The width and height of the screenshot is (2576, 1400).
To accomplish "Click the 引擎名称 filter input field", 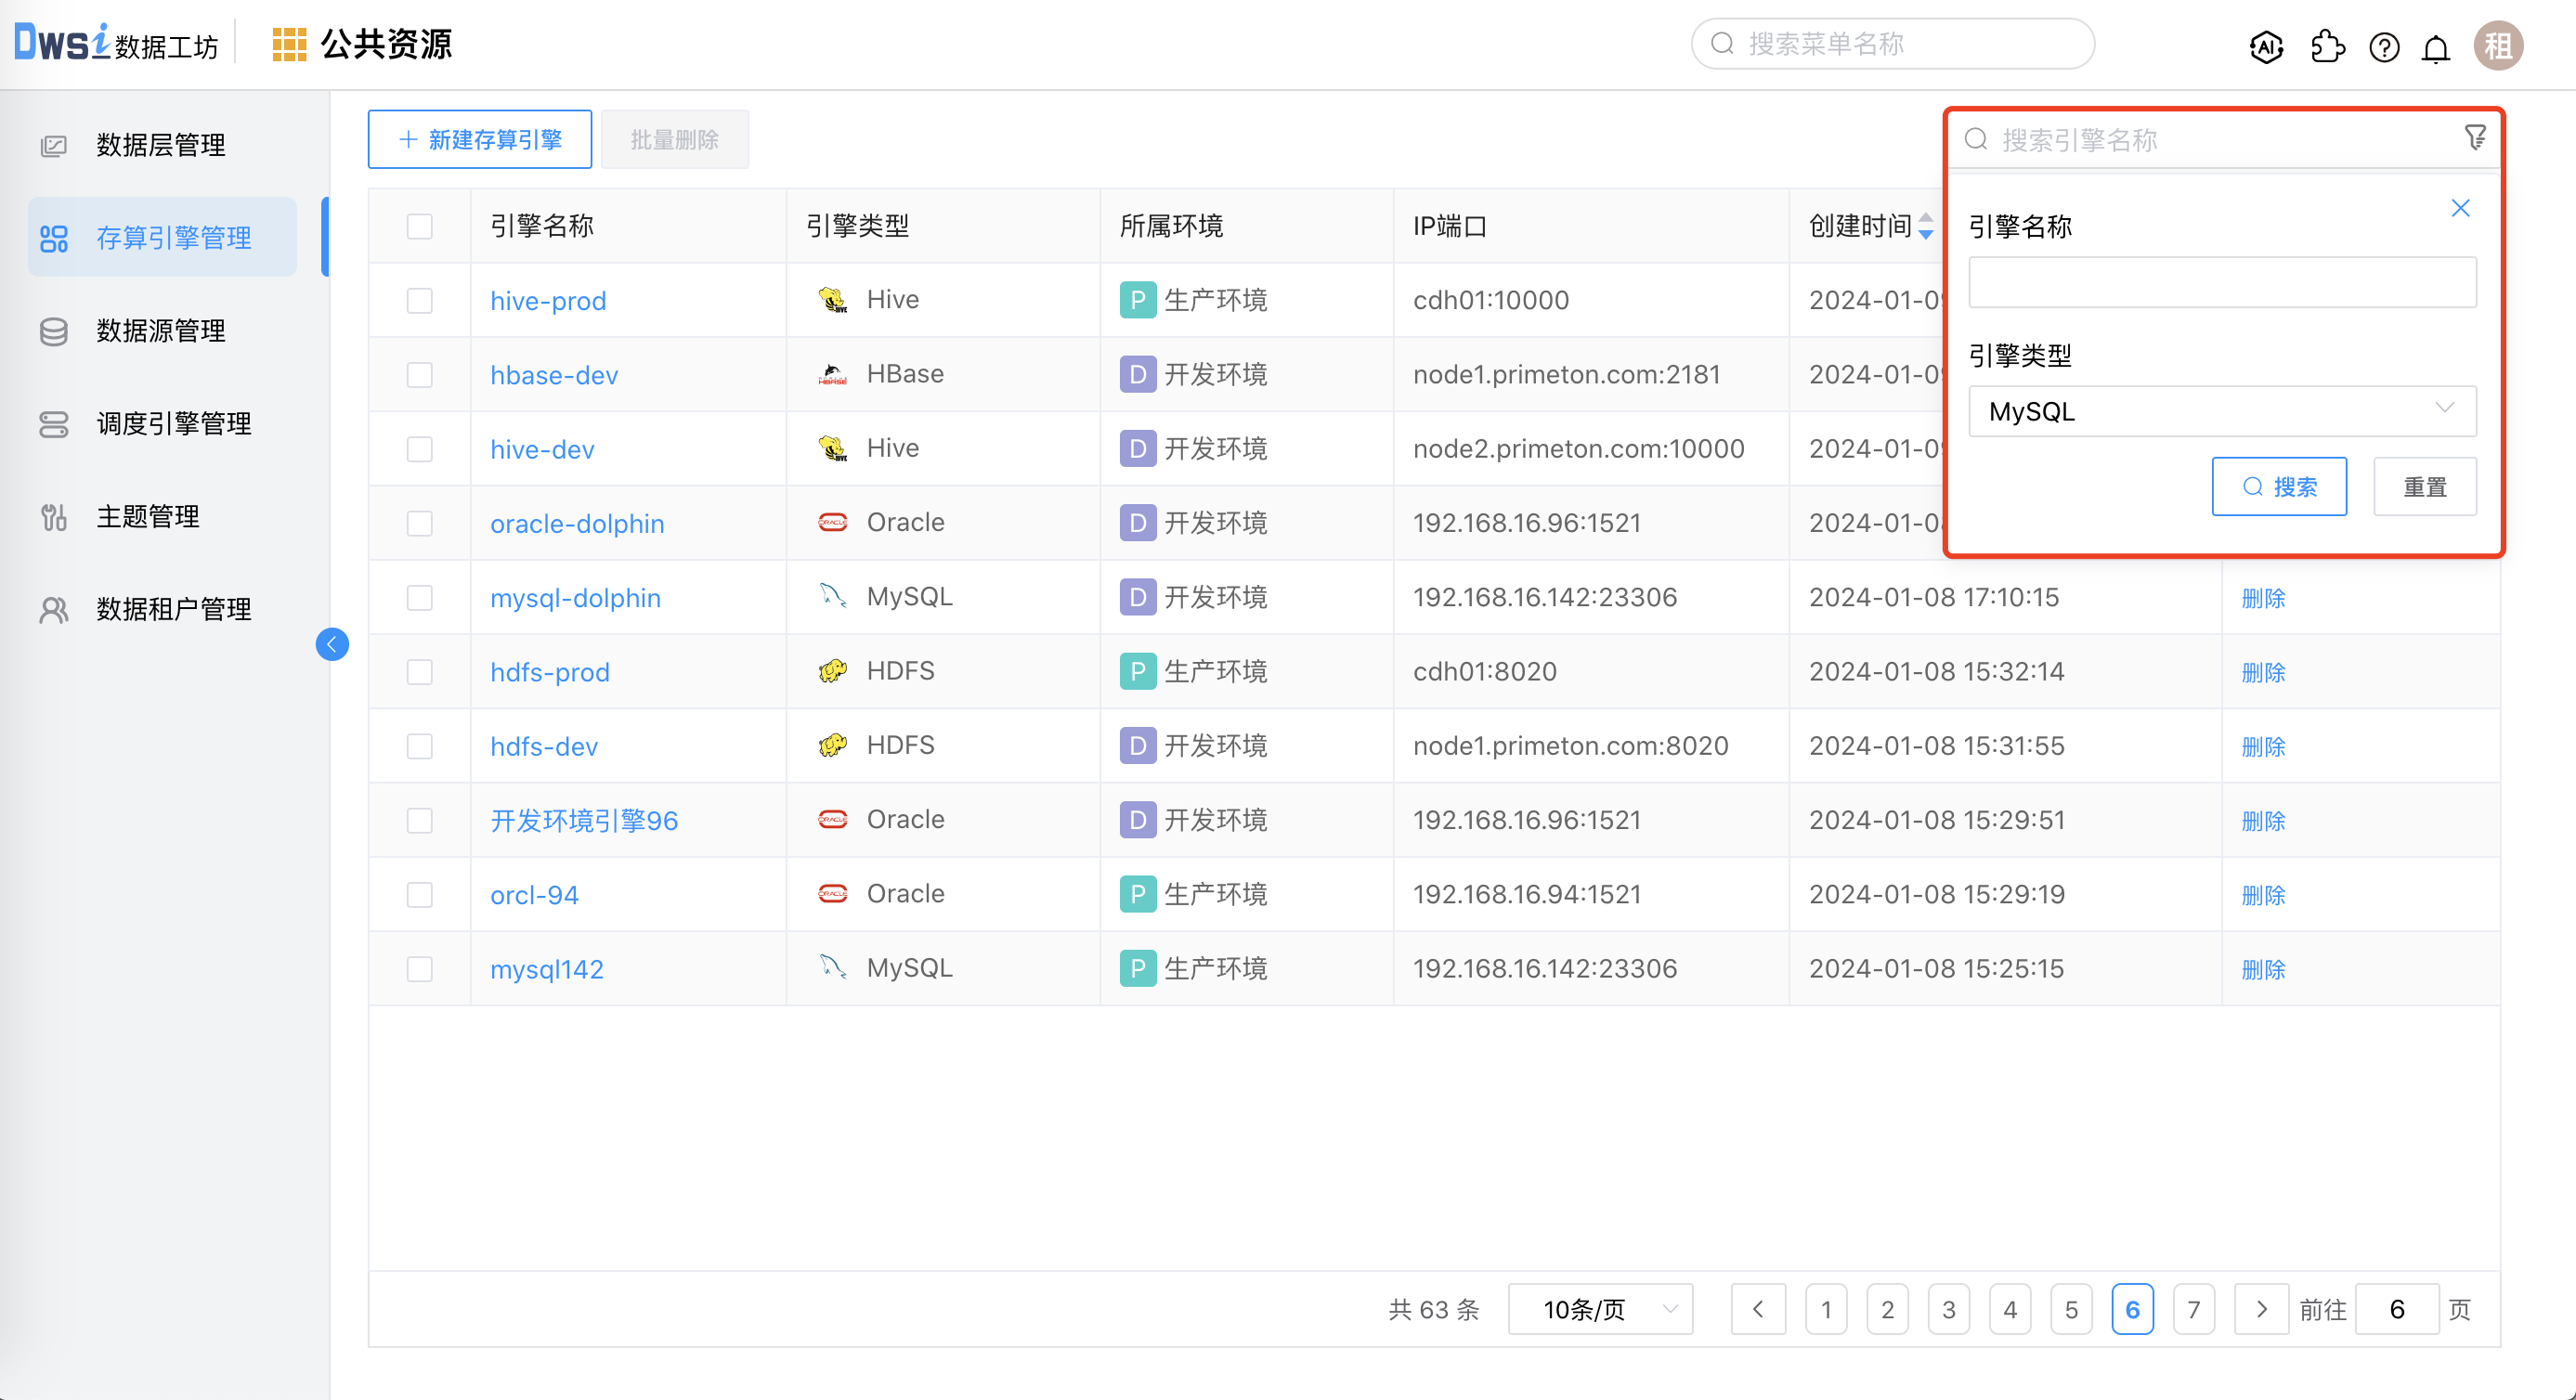I will (2222, 282).
